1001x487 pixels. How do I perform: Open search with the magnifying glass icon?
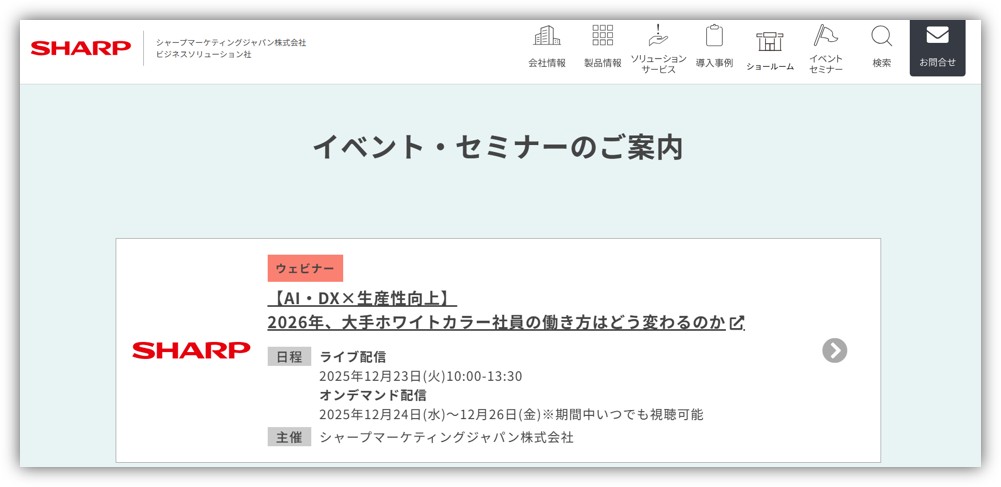[x=881, y=37]
